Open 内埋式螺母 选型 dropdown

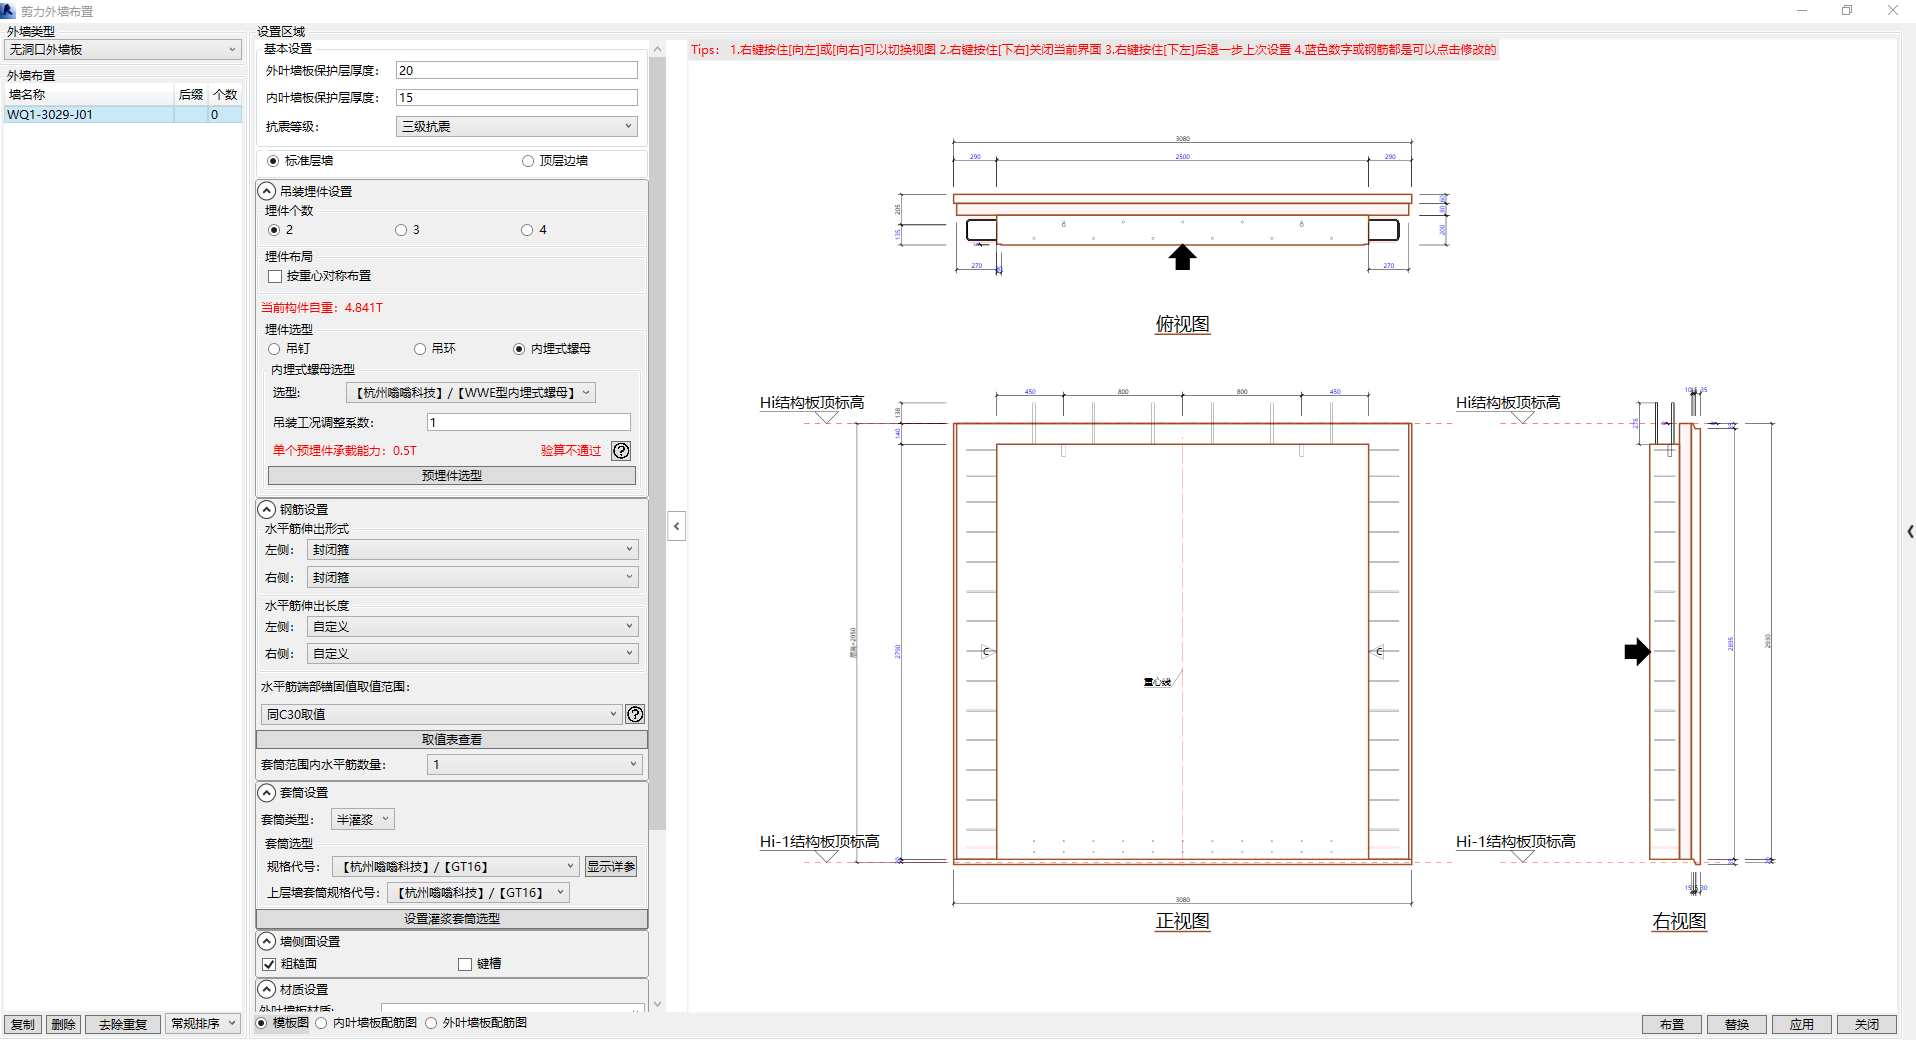(471, 393)
